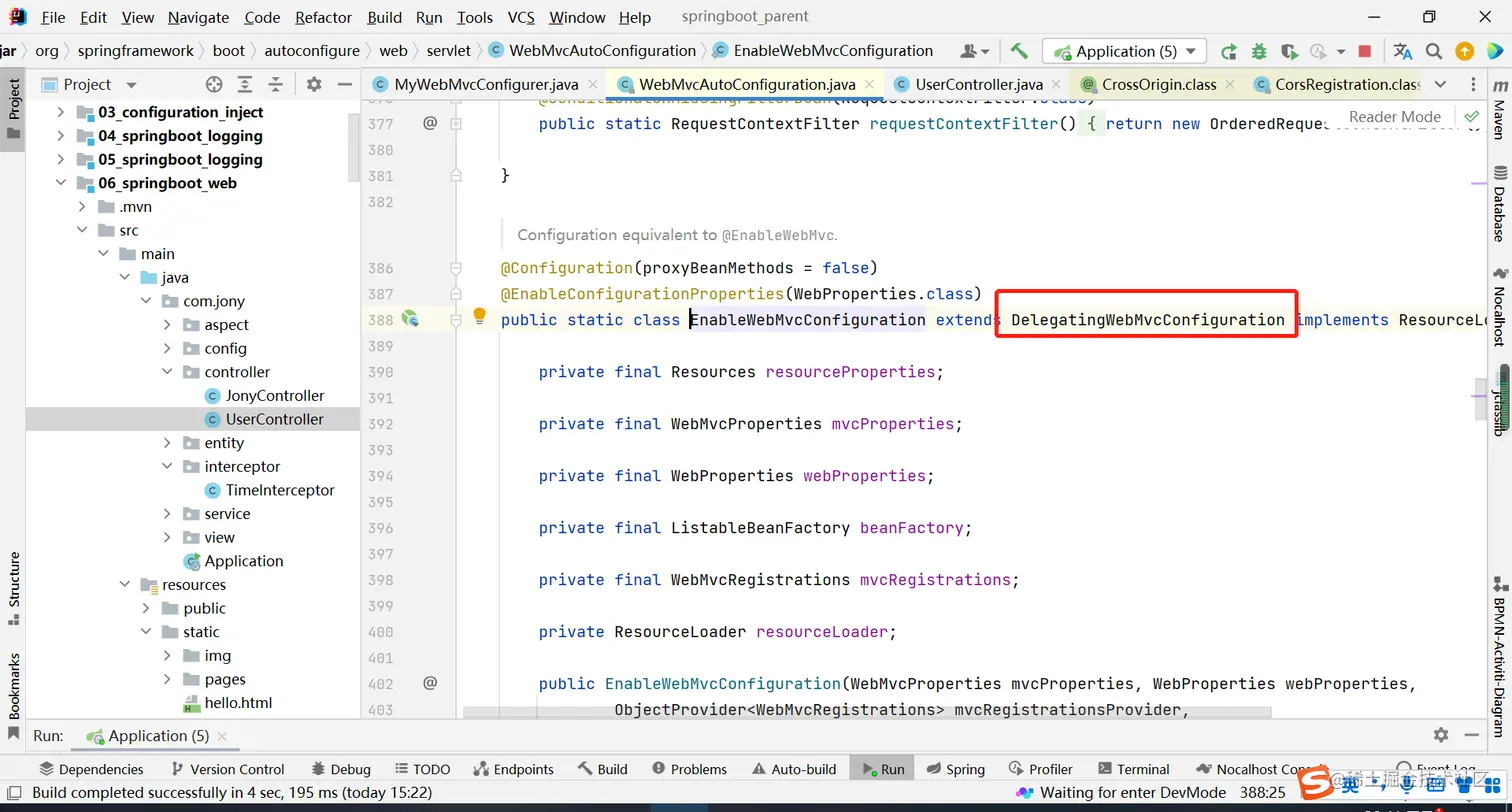The image size is (1512, 812).
Task: Toggle fold marker on line 388
Action: [456, 320]
